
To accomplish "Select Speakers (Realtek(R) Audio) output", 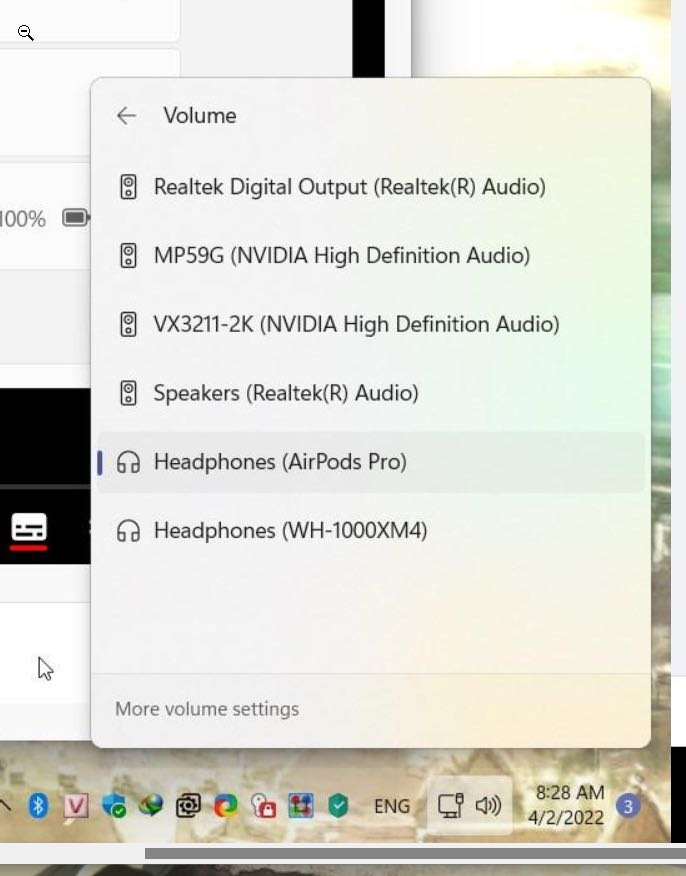I will (x=285, y=393).
